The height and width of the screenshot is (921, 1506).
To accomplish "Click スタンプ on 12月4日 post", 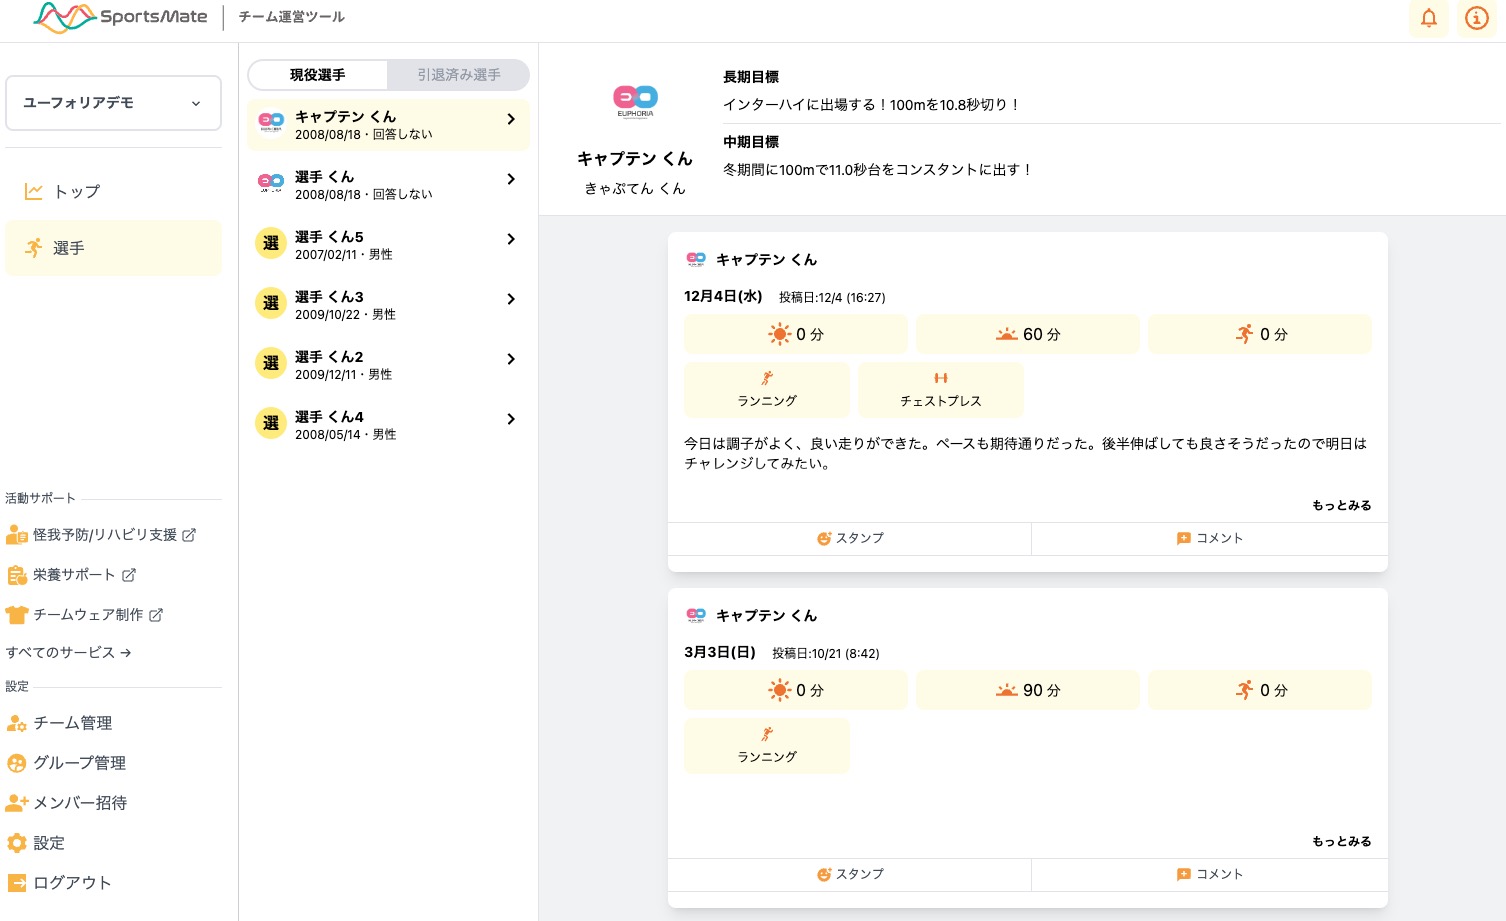I will coord(850,538).
